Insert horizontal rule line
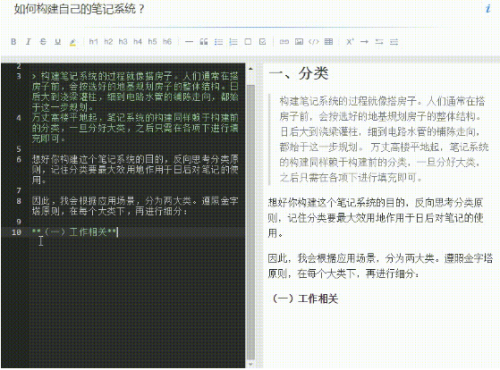 189,42
